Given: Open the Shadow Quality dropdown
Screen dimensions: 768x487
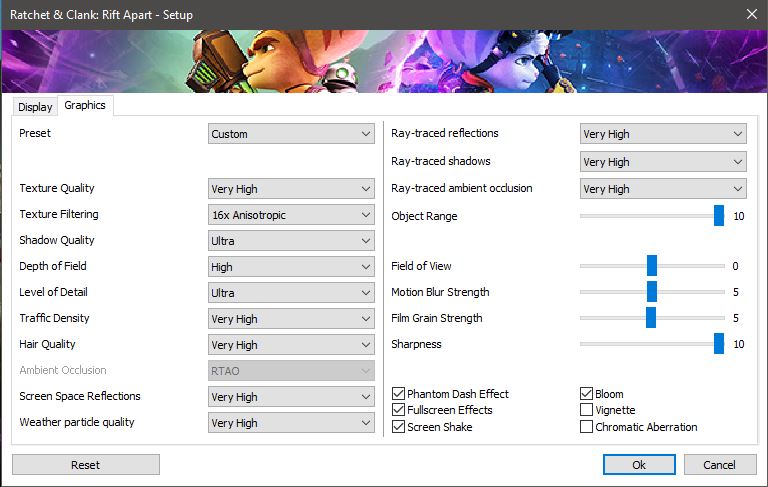Looking at the screenshot, I should tap(291, 241).
